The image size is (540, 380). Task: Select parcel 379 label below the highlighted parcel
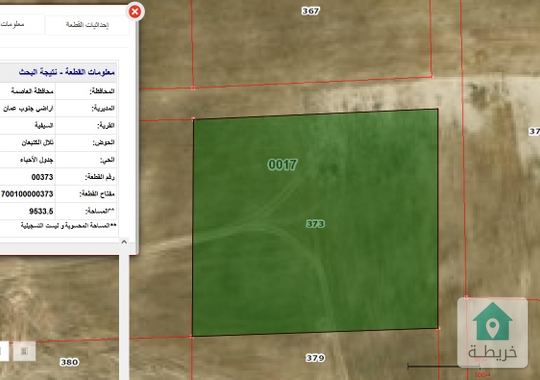tap(315, 358)
